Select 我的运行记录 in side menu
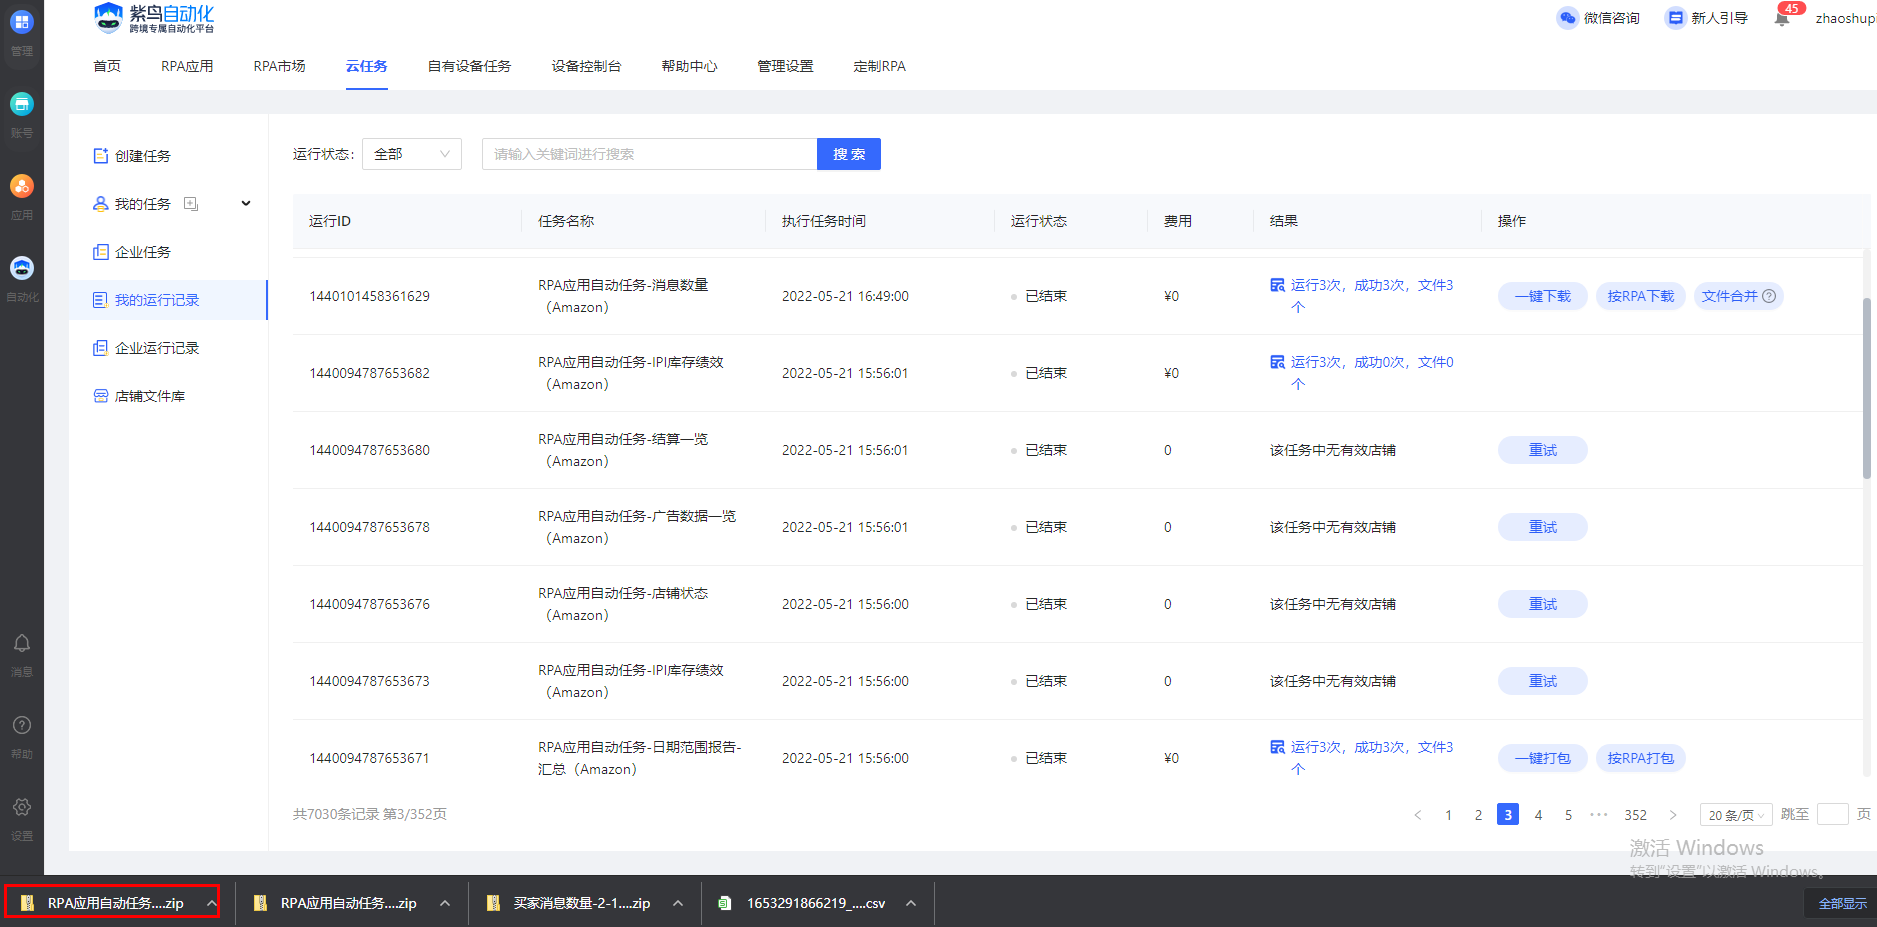The image size is (1877, 927). 168,300
